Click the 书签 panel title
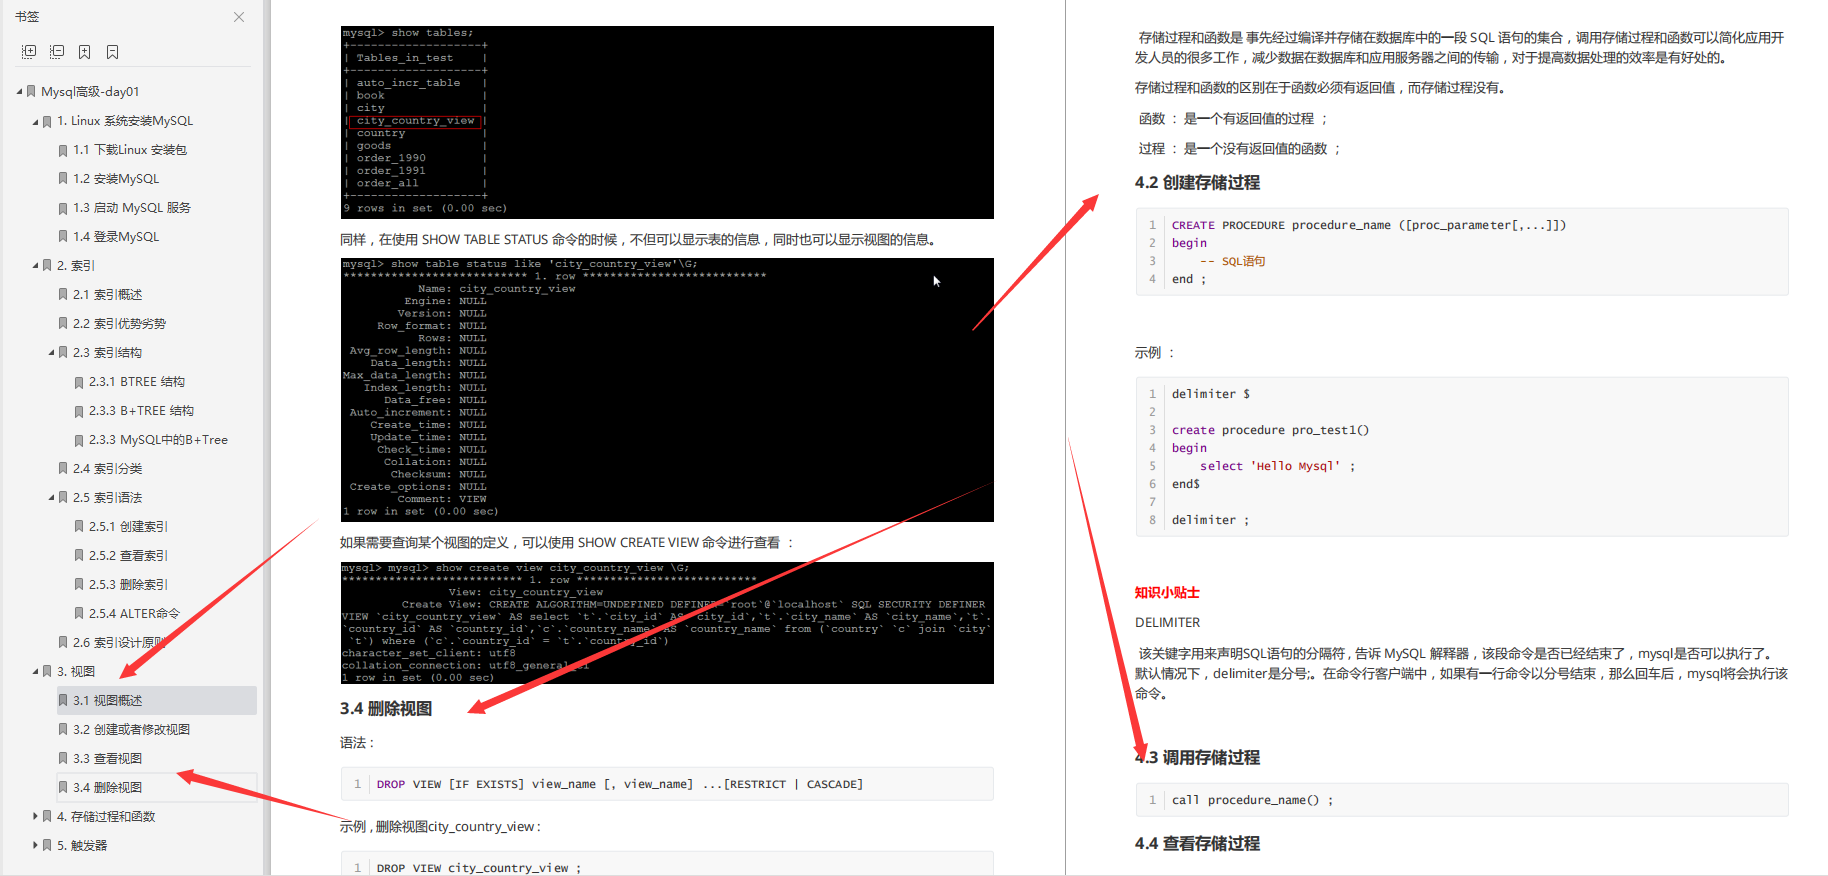The width and height of the screenshot is (1828, 876). point(27,17)
